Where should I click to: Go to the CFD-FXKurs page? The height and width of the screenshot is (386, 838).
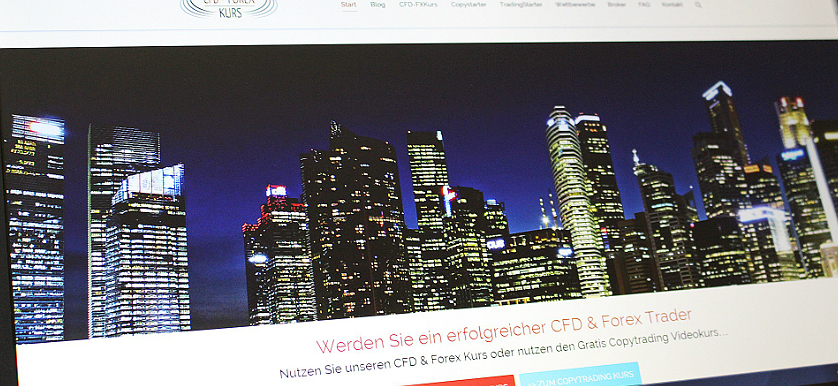(418, 4)
